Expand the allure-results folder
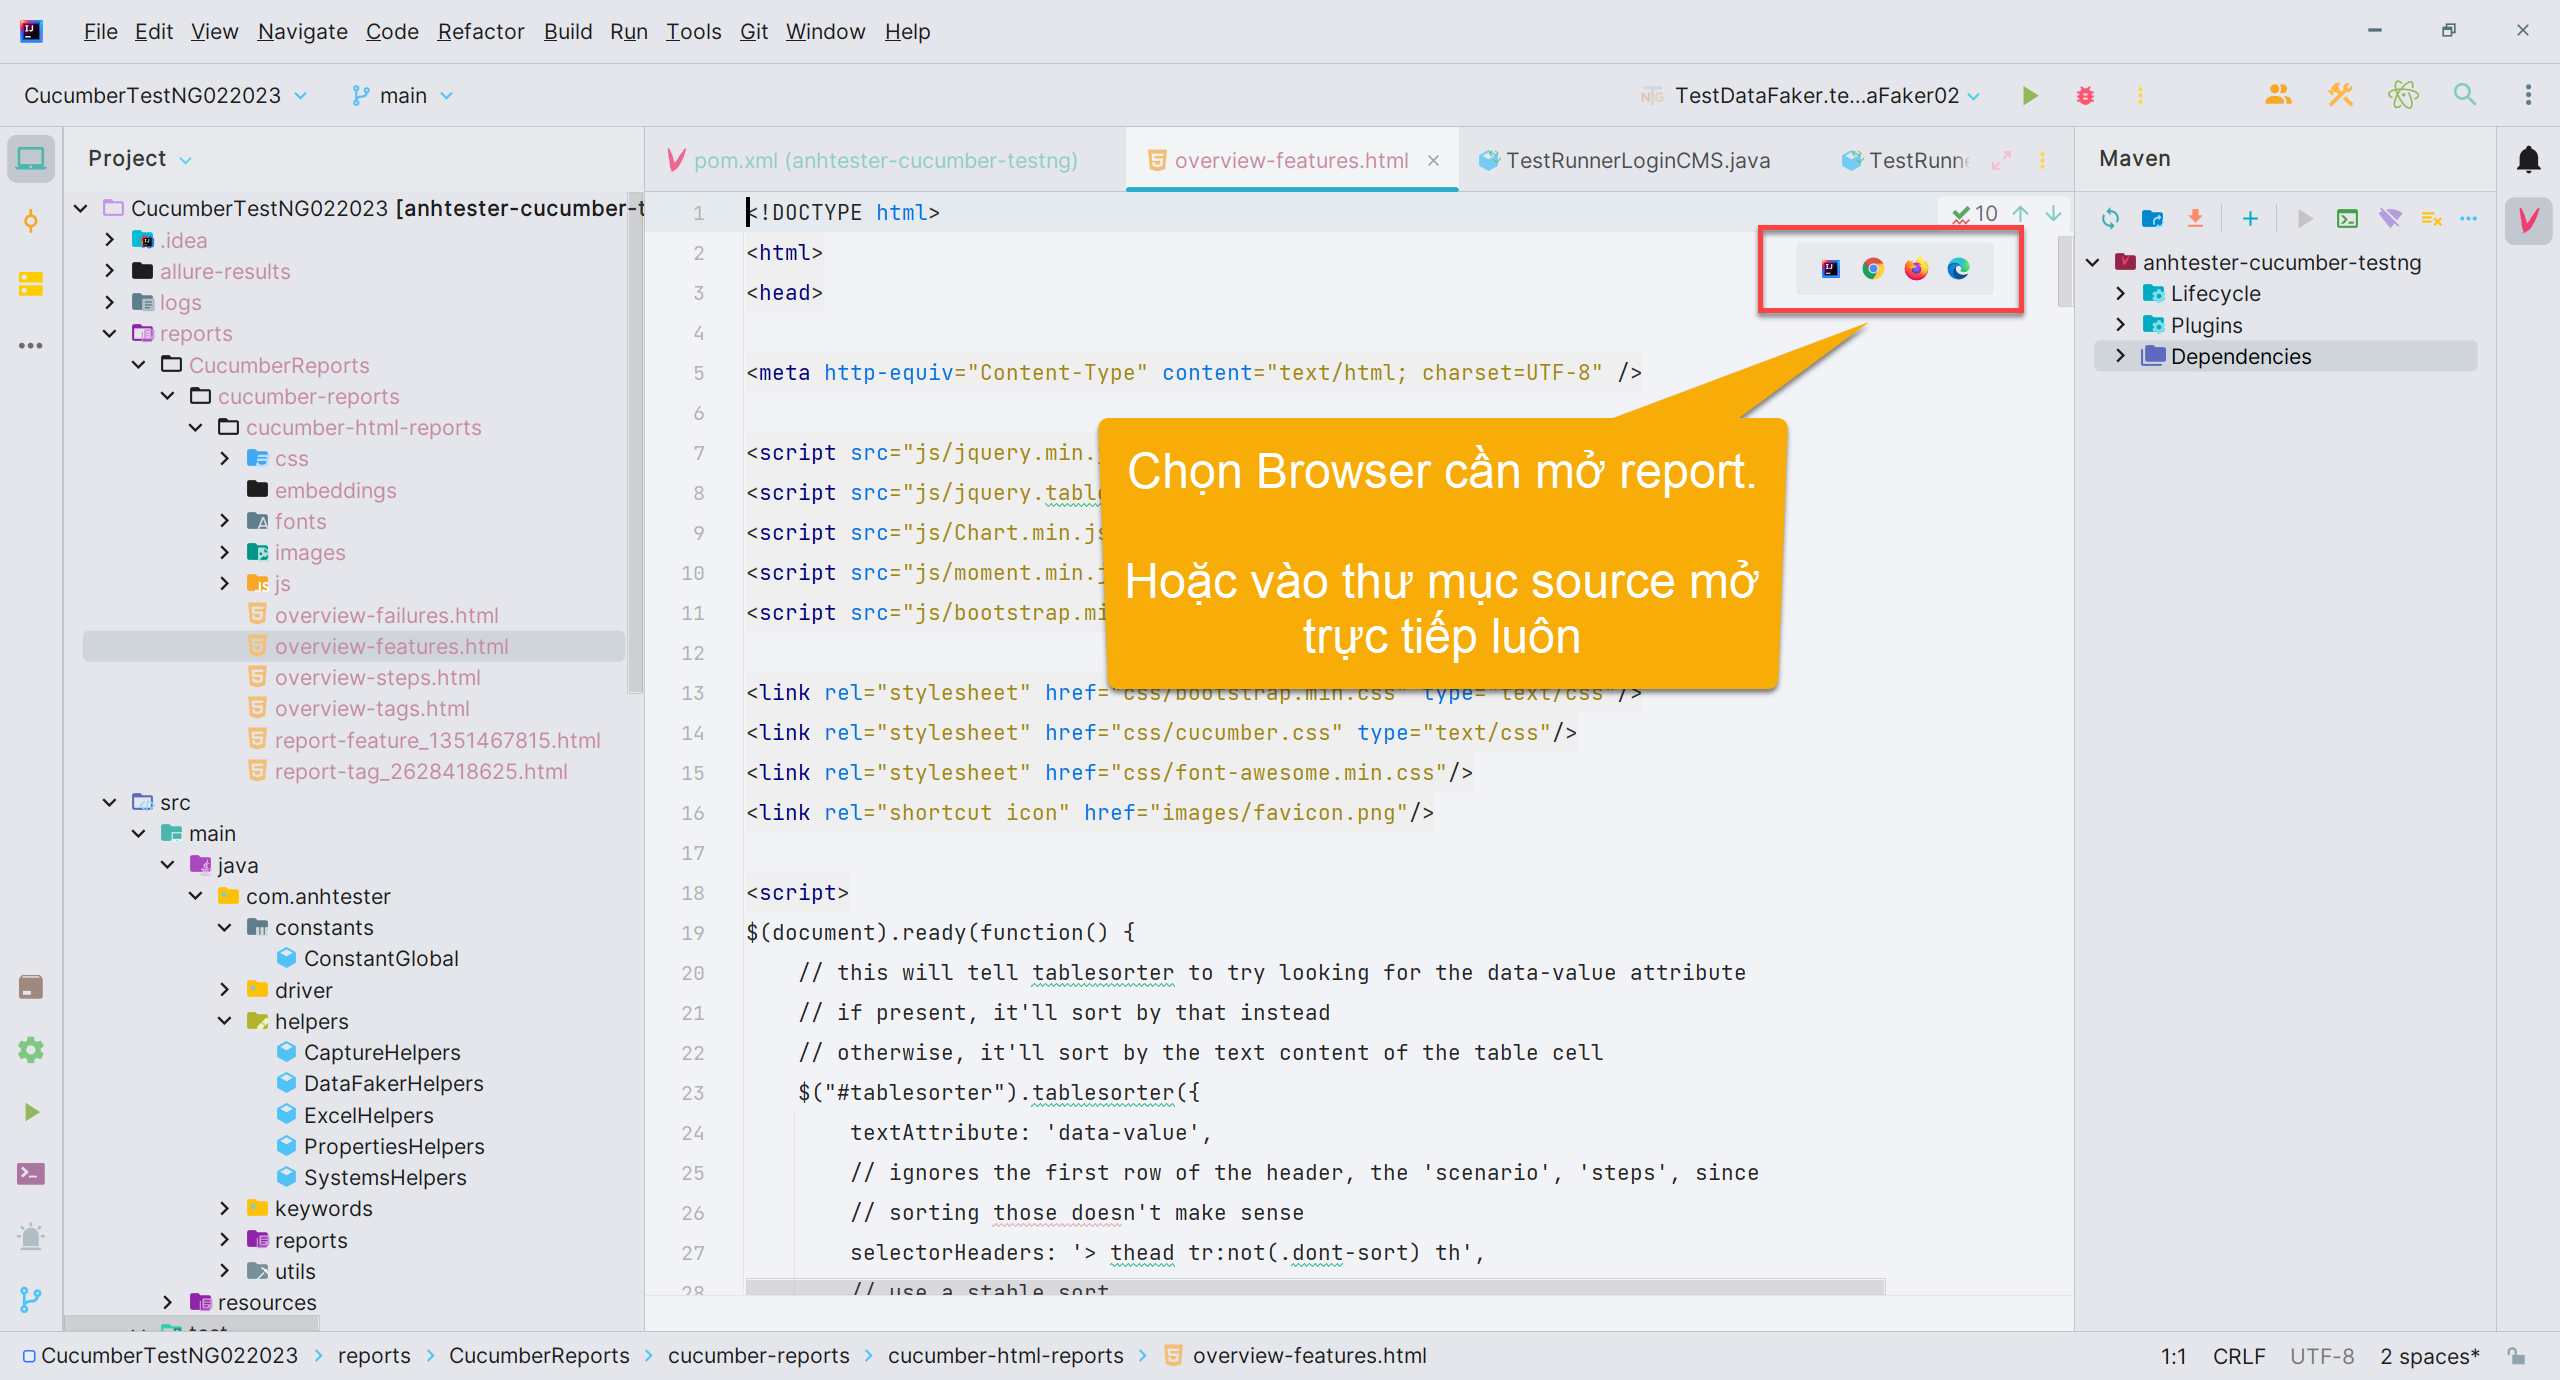The image size is (2560, 1380). (x=110, y=271)
